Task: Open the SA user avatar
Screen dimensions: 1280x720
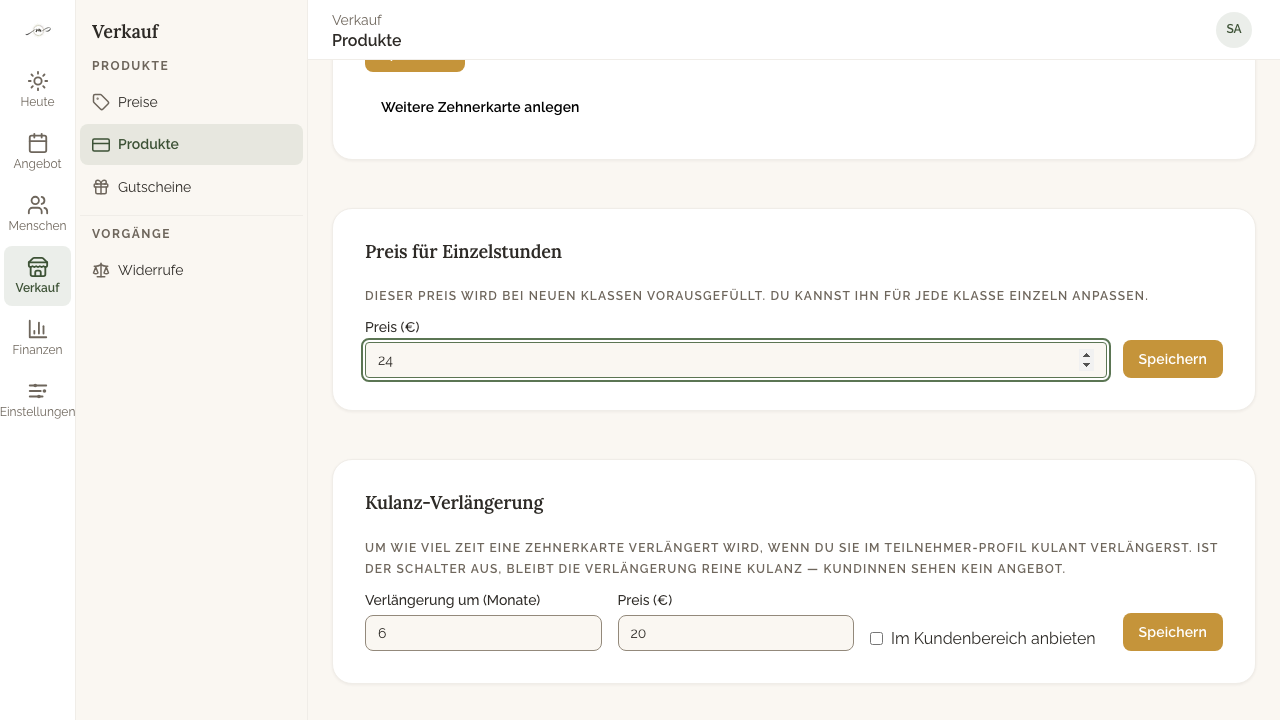Action: (x=1233, y=30)
